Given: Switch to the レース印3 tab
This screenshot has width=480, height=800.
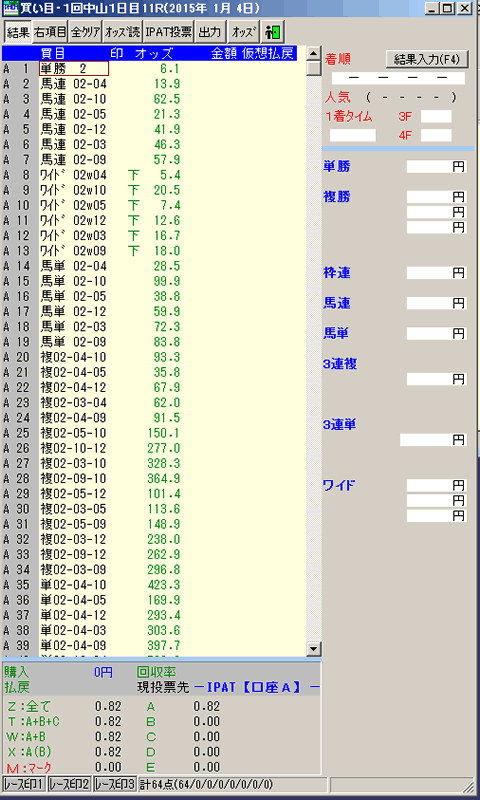Looking at the screenshot, I should [115, 784].
